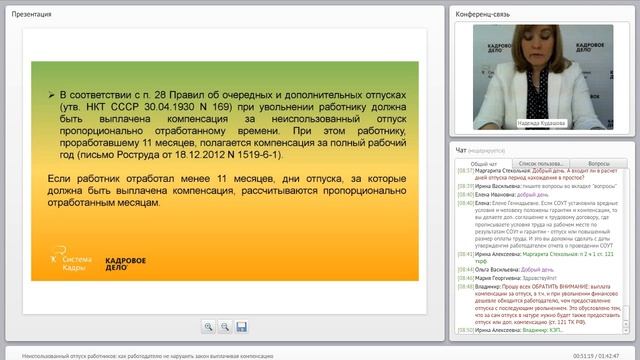Select Ирина Алексеевна 08:41 chat message
640x360 pixels.
click(x=536, y=258)
